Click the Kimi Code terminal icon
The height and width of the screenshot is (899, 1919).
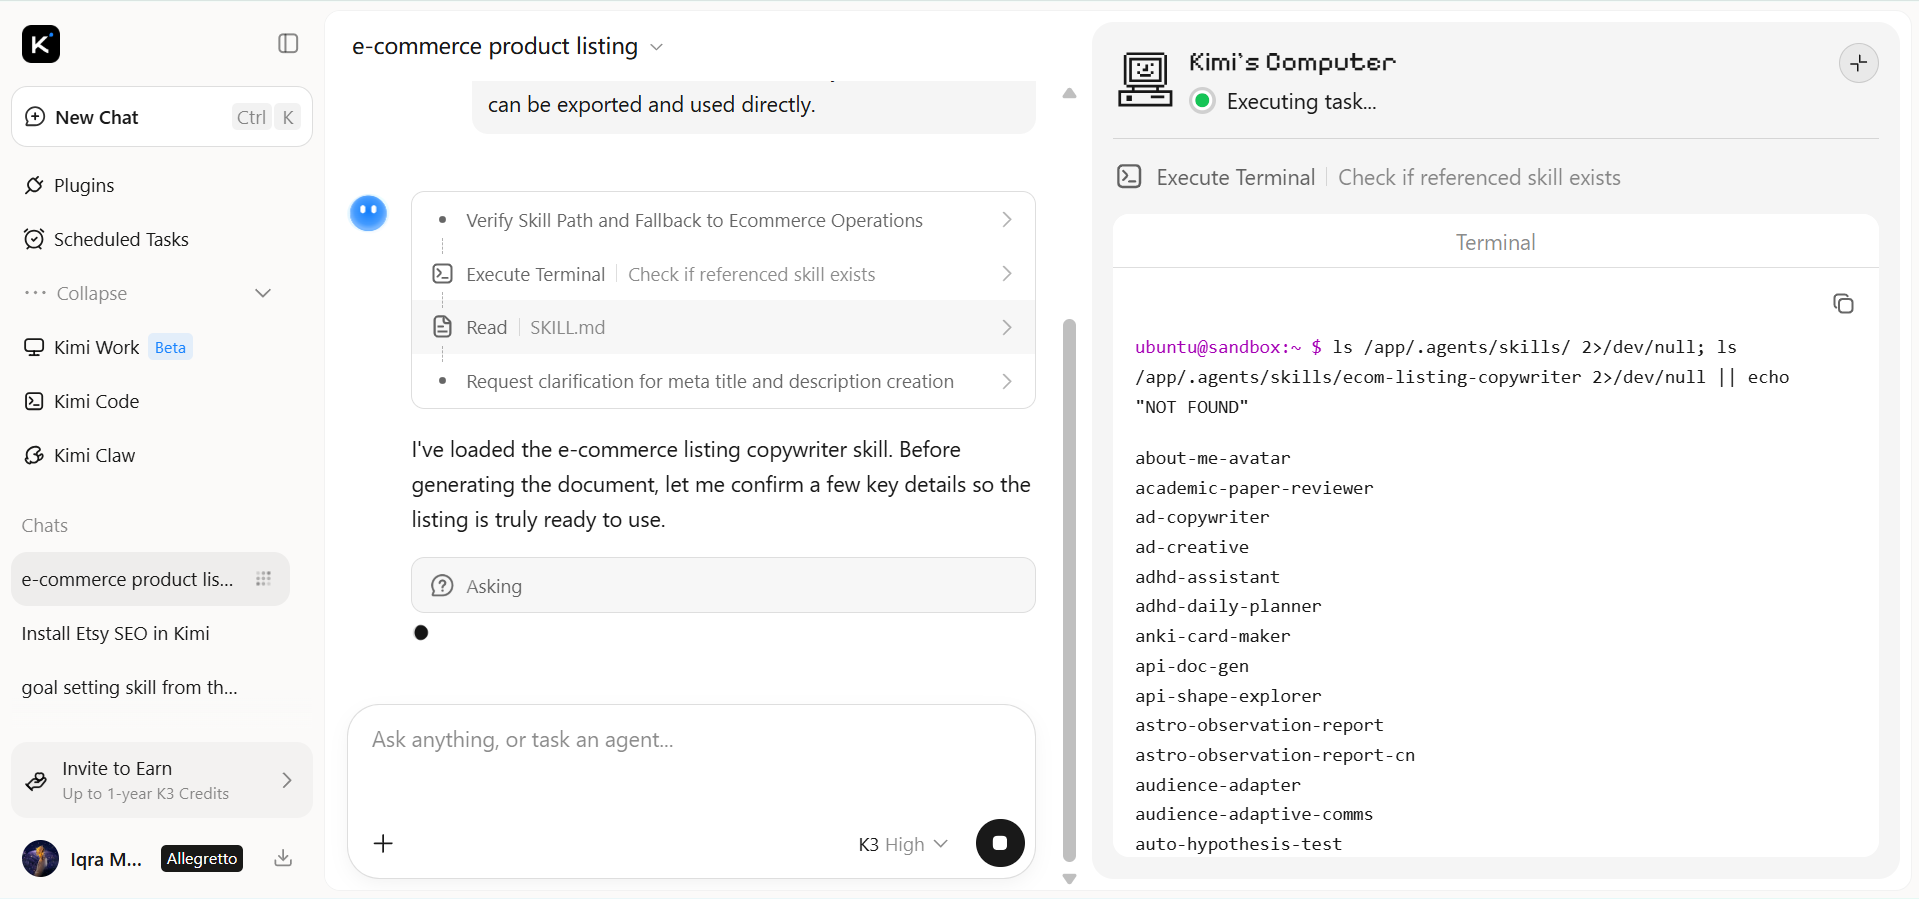tap(34, 401)
